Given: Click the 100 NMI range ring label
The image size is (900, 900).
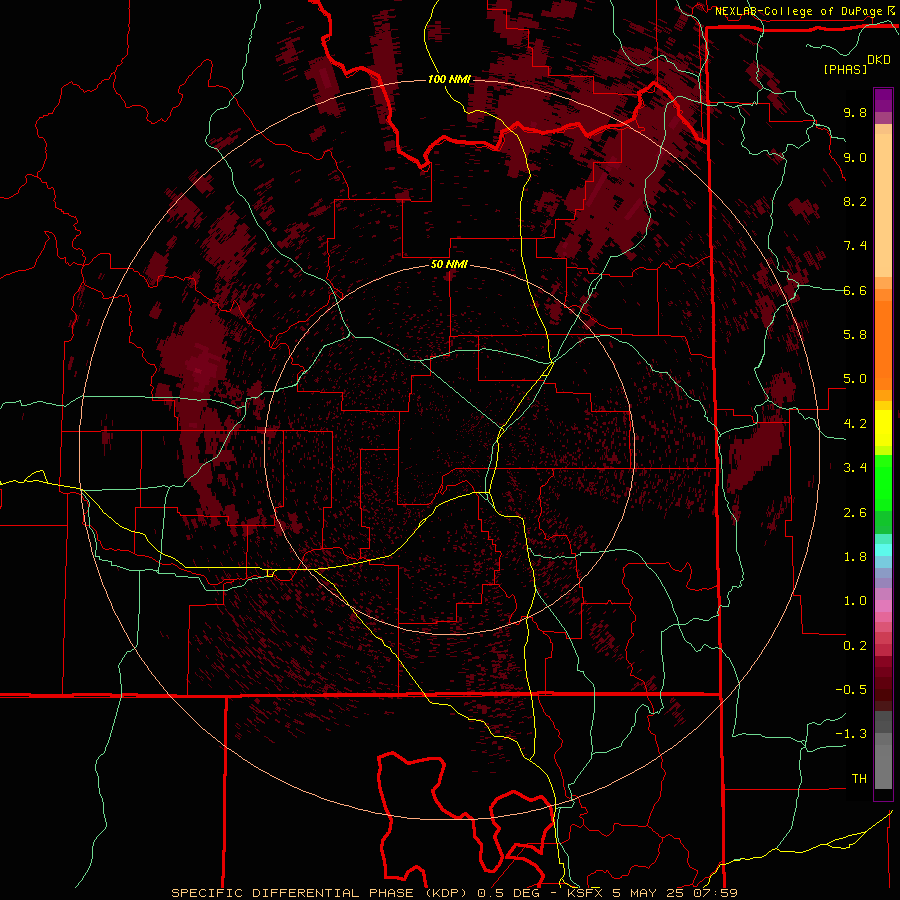Looking at the screenshot, I should 449,79.
